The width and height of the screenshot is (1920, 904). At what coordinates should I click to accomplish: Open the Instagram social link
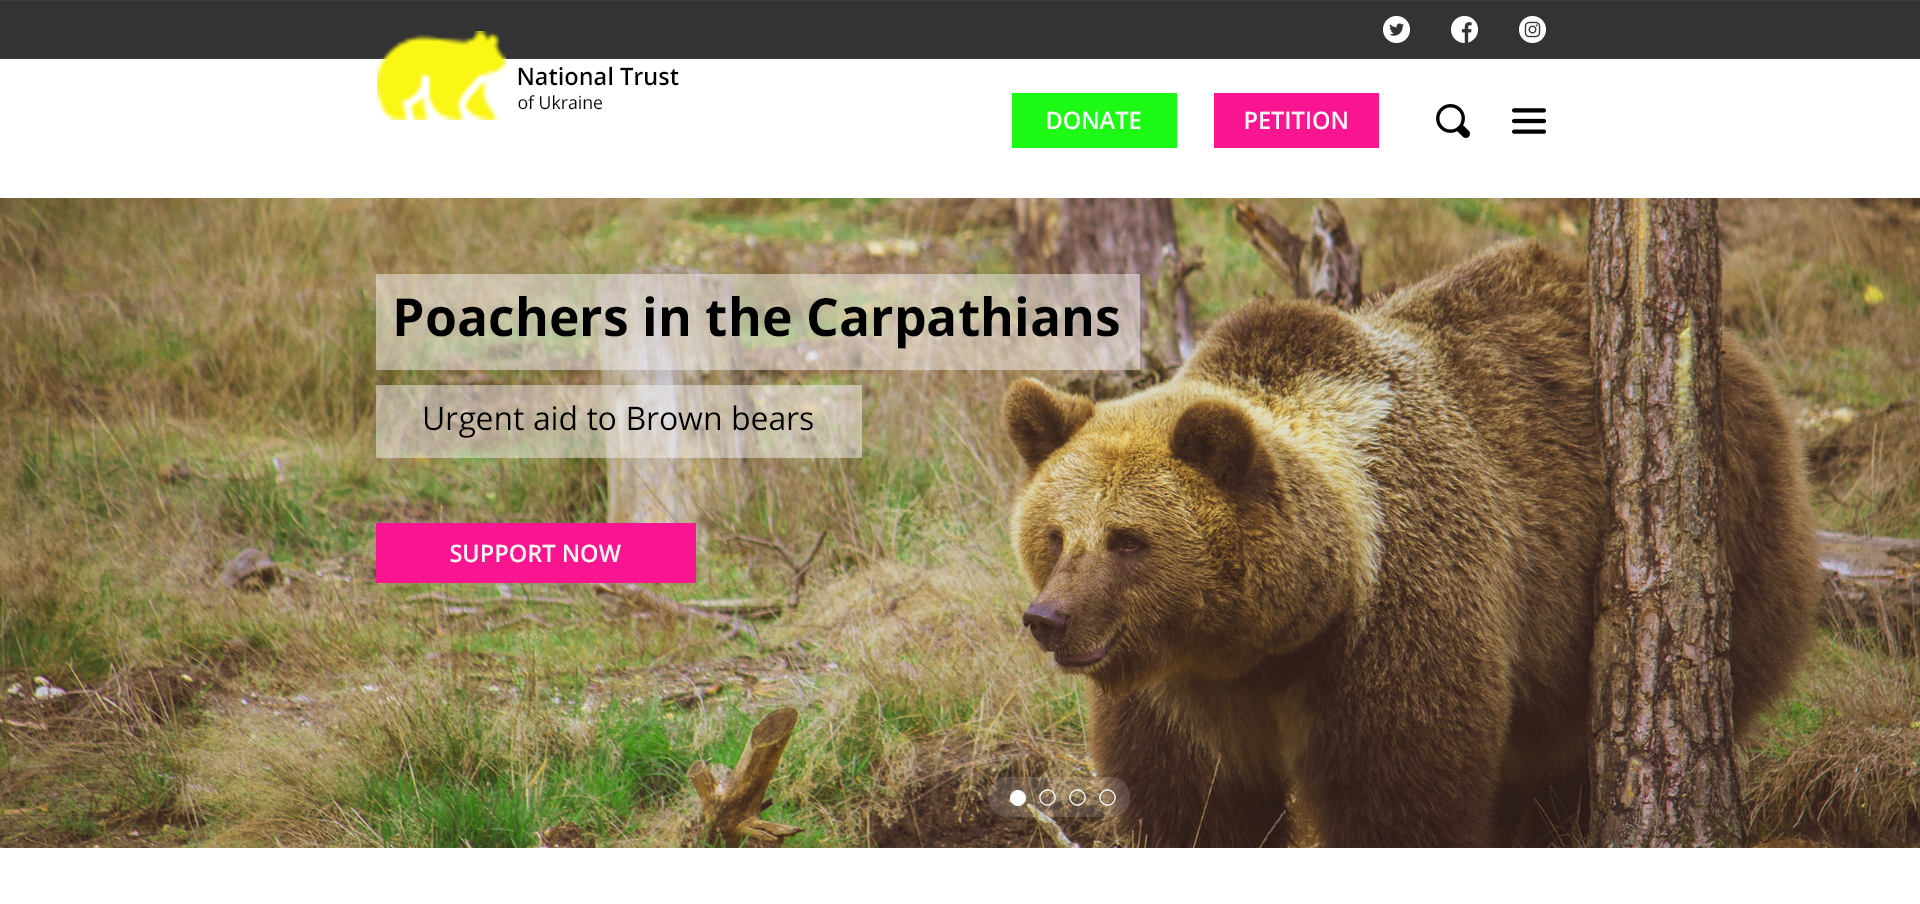click(x=1532, y=30)
